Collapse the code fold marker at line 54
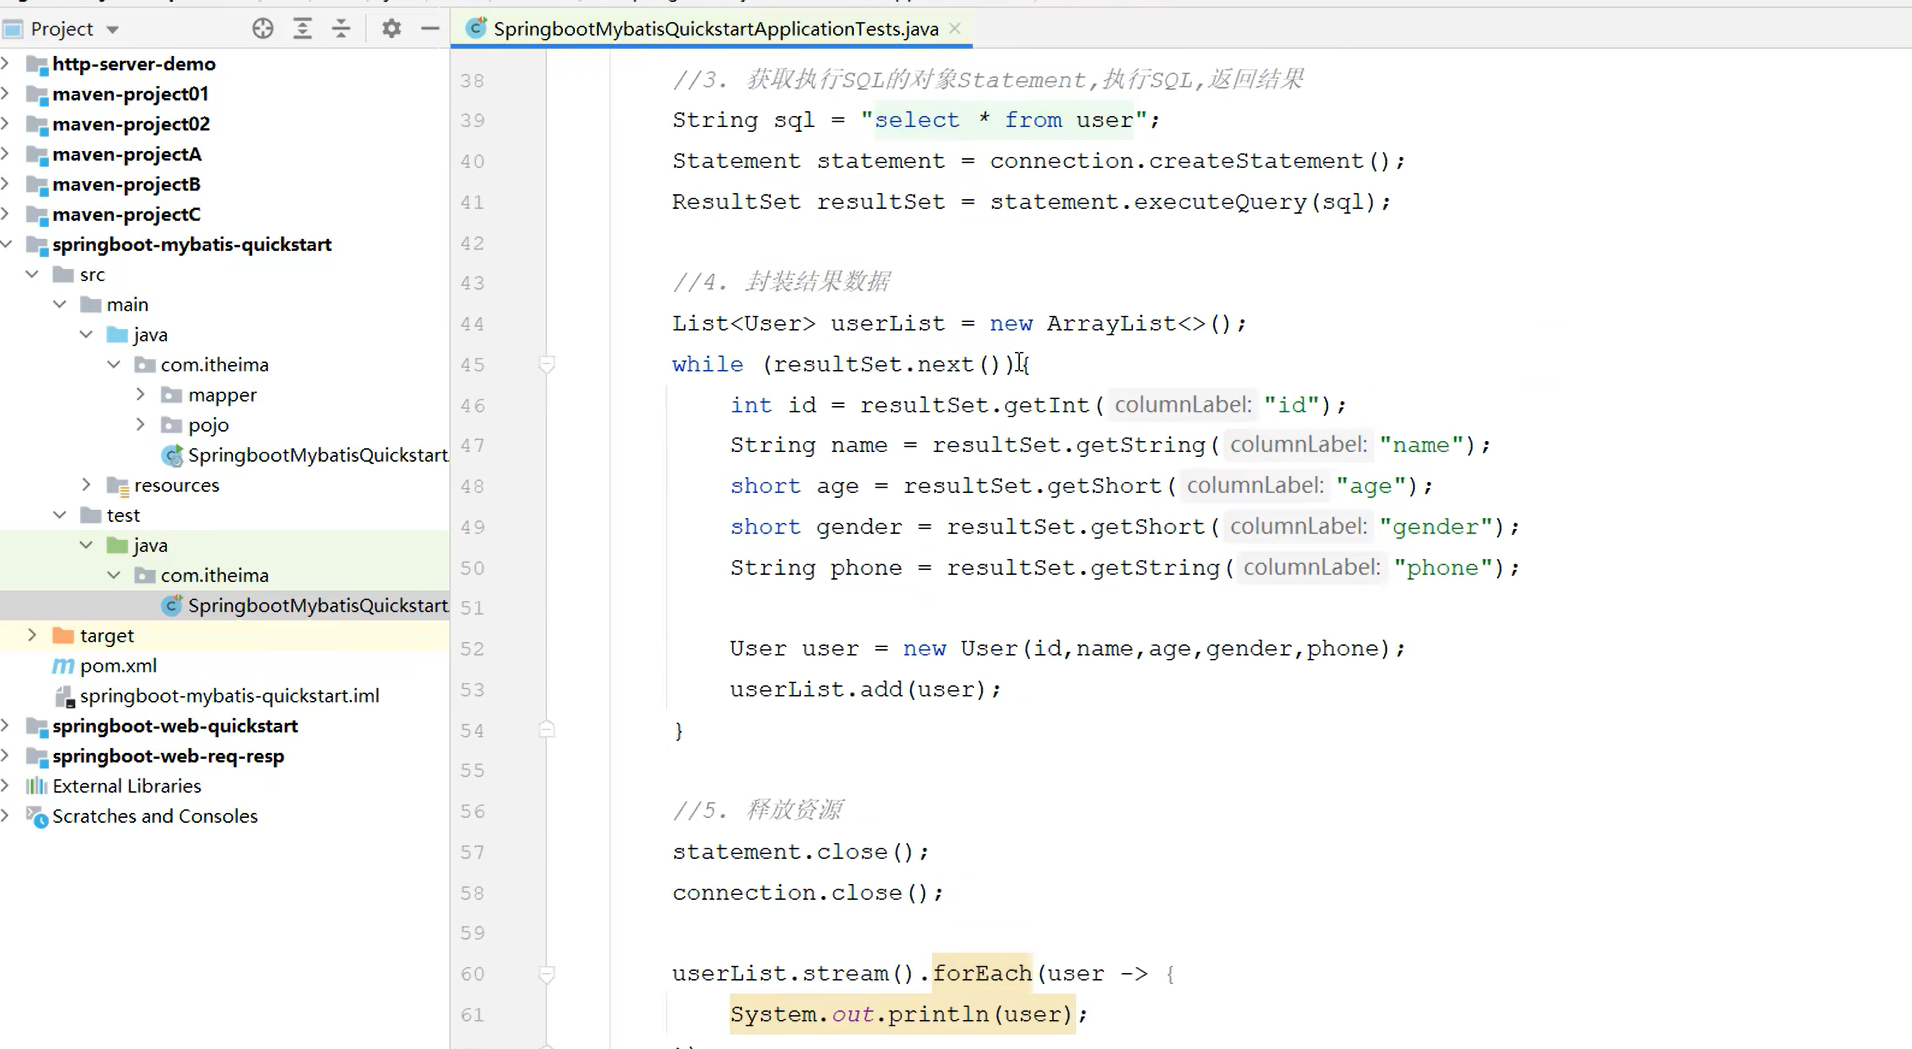 click(x=547, y=729)
